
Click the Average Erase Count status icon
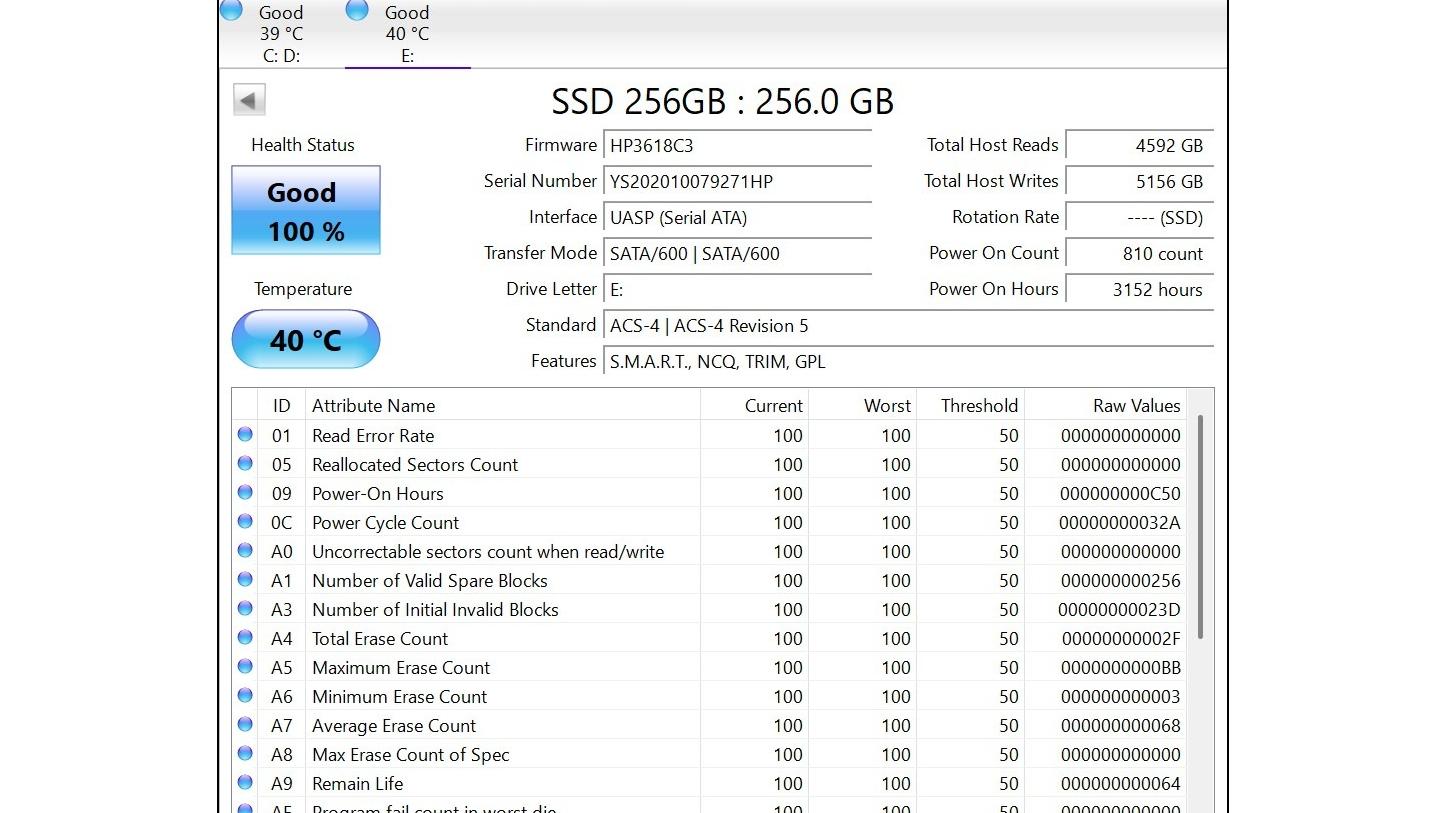(x=245, y=725)
